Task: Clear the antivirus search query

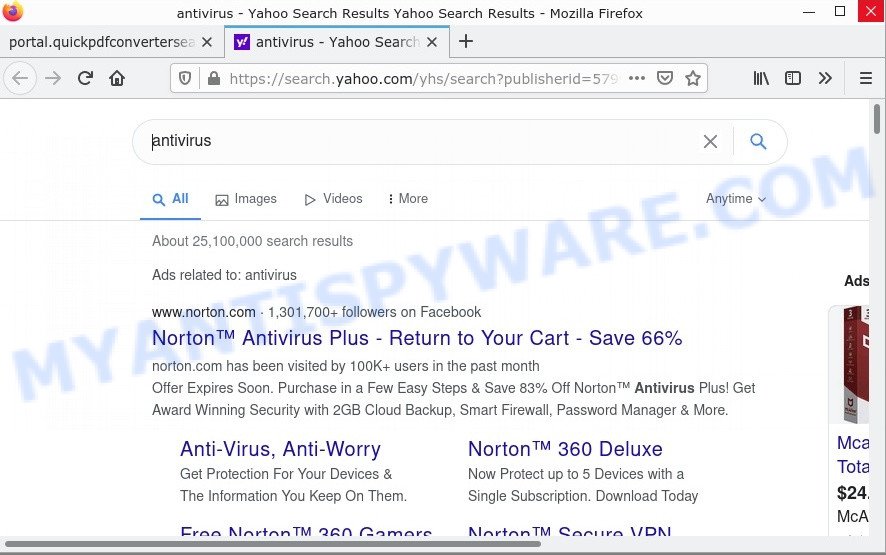Action: 710,141
